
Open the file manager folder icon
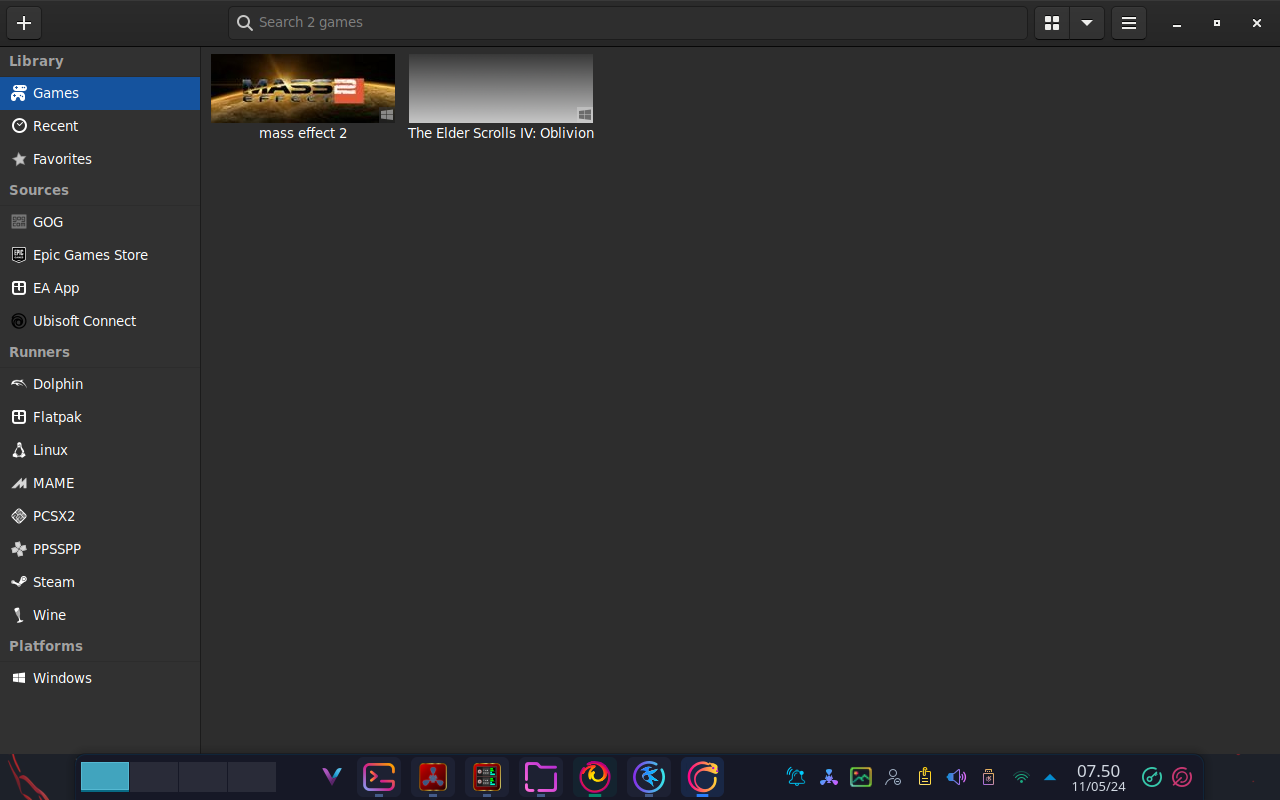click(x=540, y=777)
